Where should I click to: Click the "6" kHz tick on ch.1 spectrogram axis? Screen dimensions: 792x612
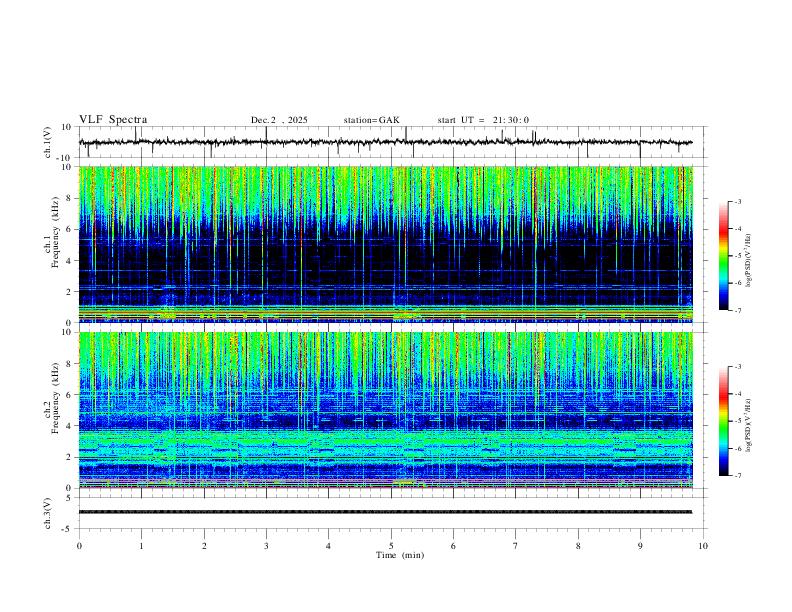pos(70,229)
